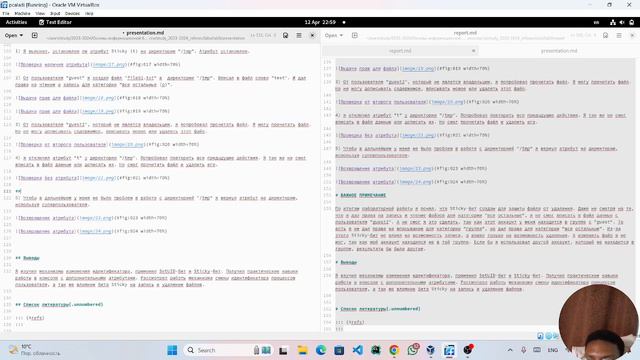Open VirtualBox File menu
The width and height of the screenshot is (640, 360).
[6, 13]
